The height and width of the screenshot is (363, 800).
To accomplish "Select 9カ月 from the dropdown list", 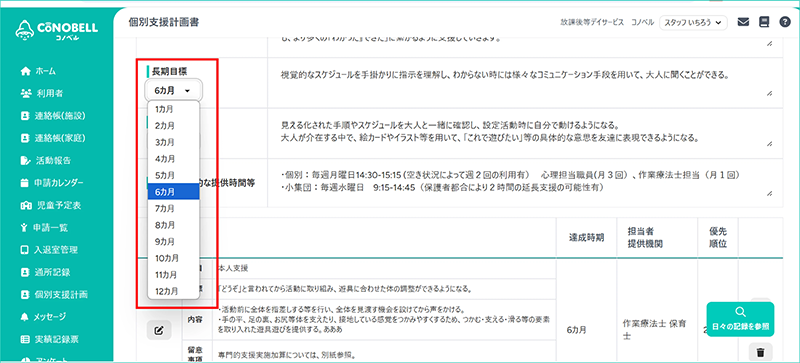I will pos(173,241).
